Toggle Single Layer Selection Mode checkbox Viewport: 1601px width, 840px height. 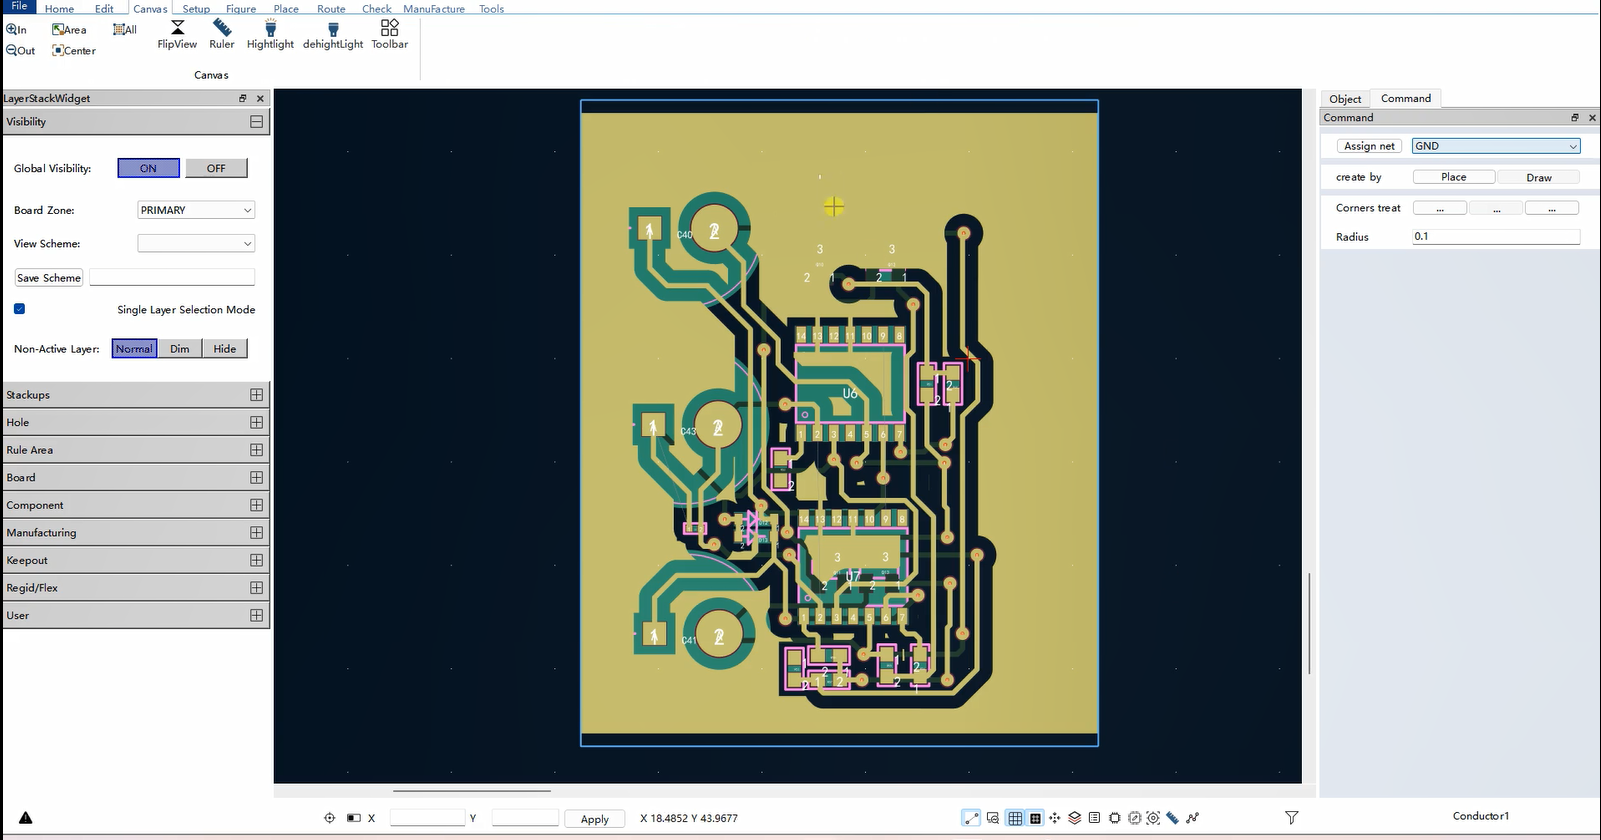(x=19, y=309)
